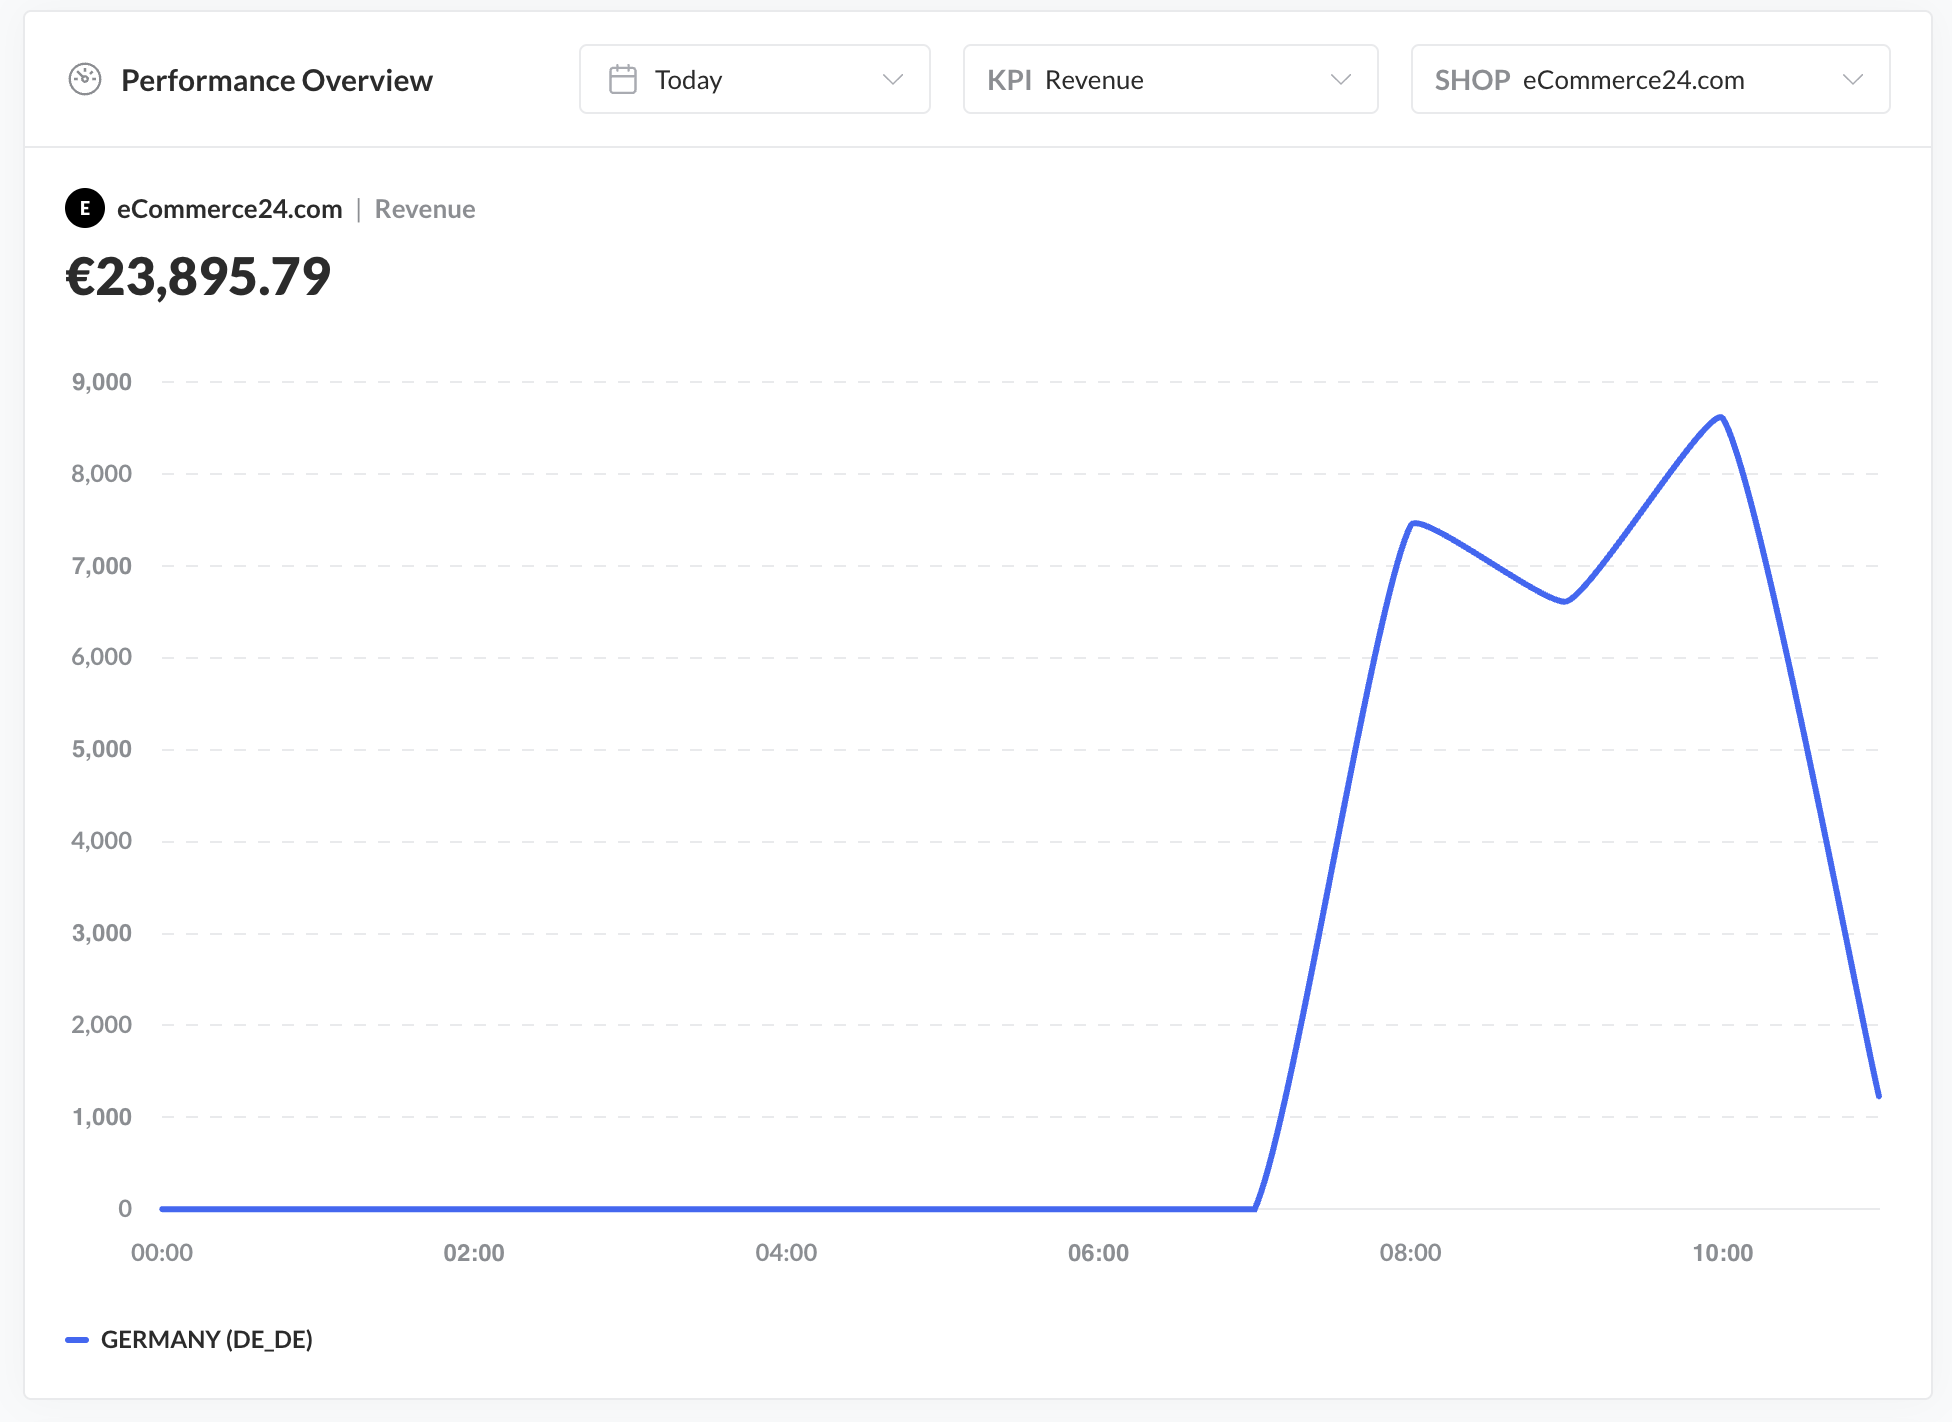
Task: Click the 02:00 x-axis time label
Action: [x=474, y=1253]
